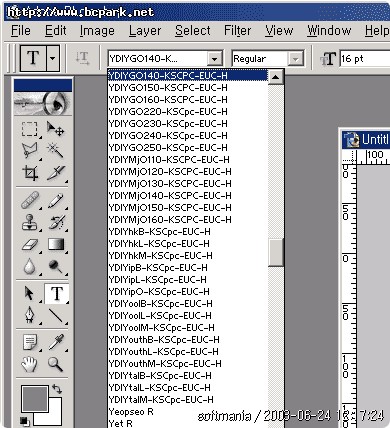Viewport: 390px width, 428px height.
Task: Select the Eraser tool
Action: 29,244
